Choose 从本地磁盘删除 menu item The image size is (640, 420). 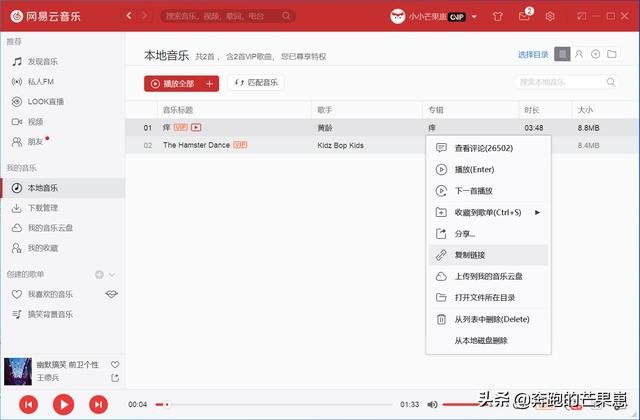(x=488, y=340)
